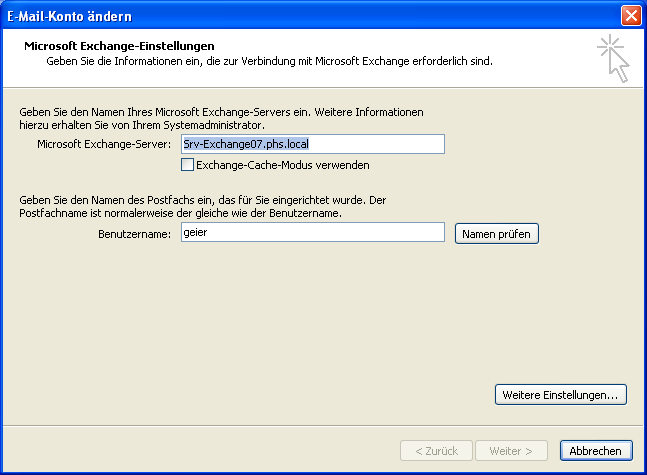Click the Microsoft Exchange-Server label
The width and height of the screenshot is (647, 475).
[x=104, y=145]
